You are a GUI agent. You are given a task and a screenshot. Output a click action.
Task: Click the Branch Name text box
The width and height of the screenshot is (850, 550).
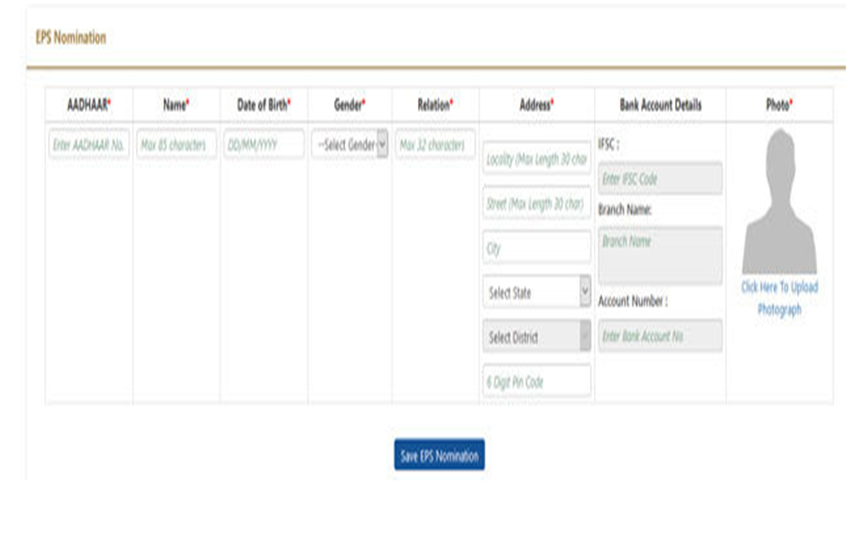(x=659, y=254)
